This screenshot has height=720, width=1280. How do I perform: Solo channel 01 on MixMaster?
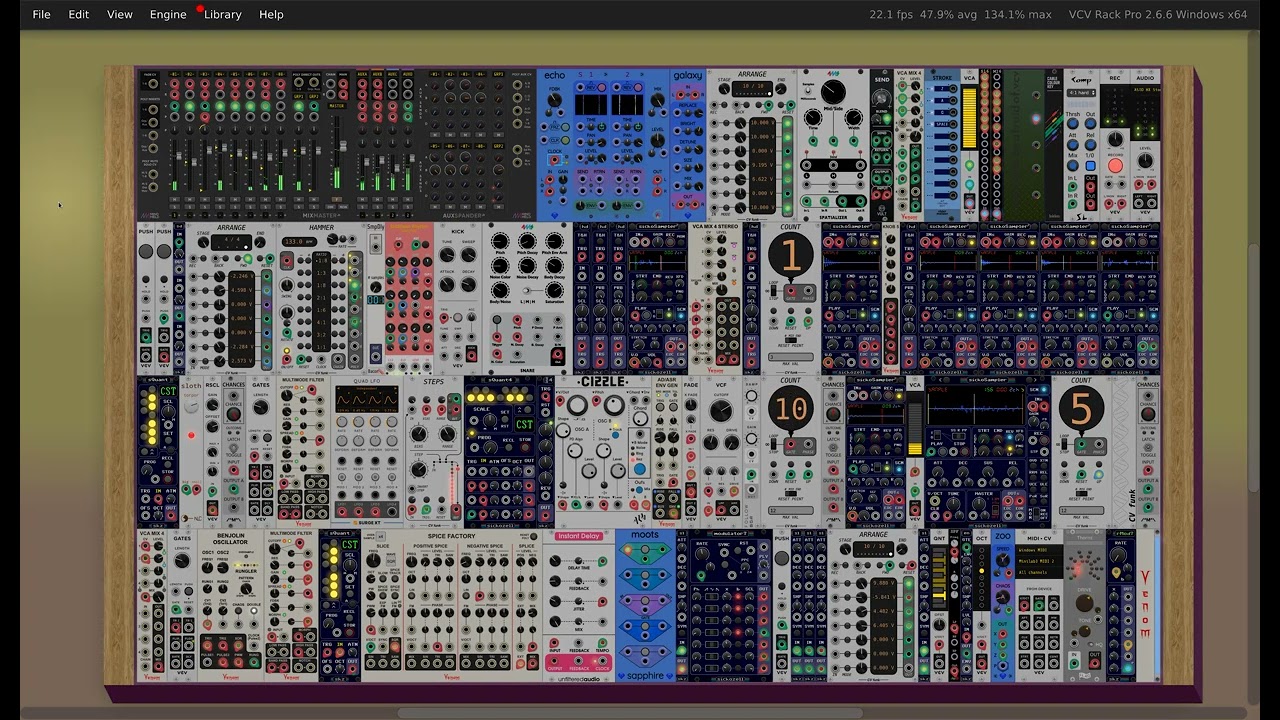click(x=174, y=207)
